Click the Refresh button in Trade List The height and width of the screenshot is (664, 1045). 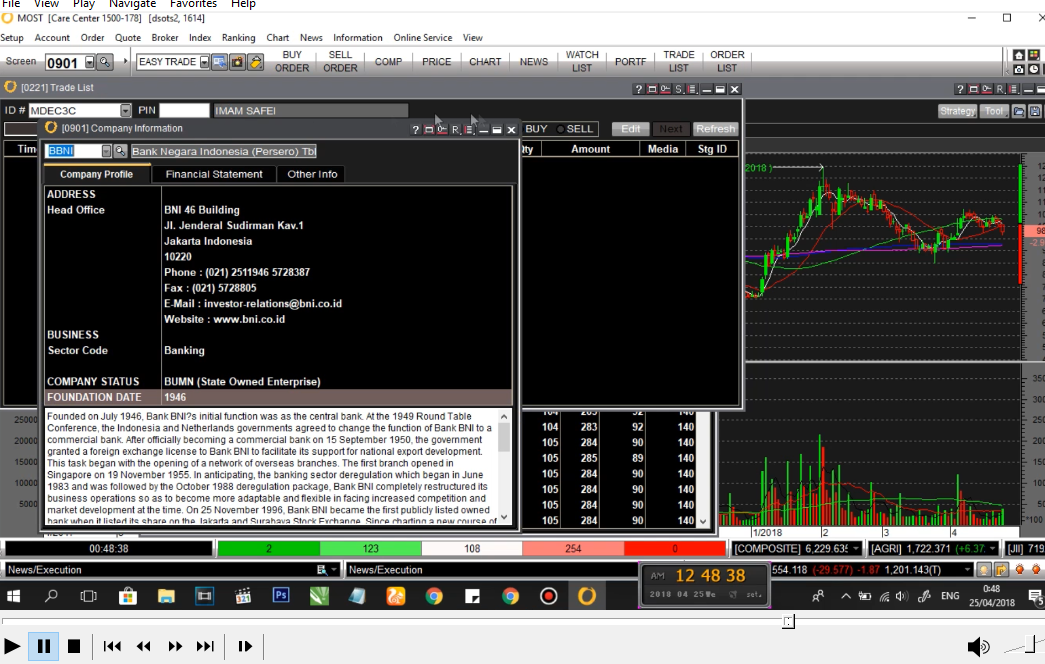[x=715, y=129]
